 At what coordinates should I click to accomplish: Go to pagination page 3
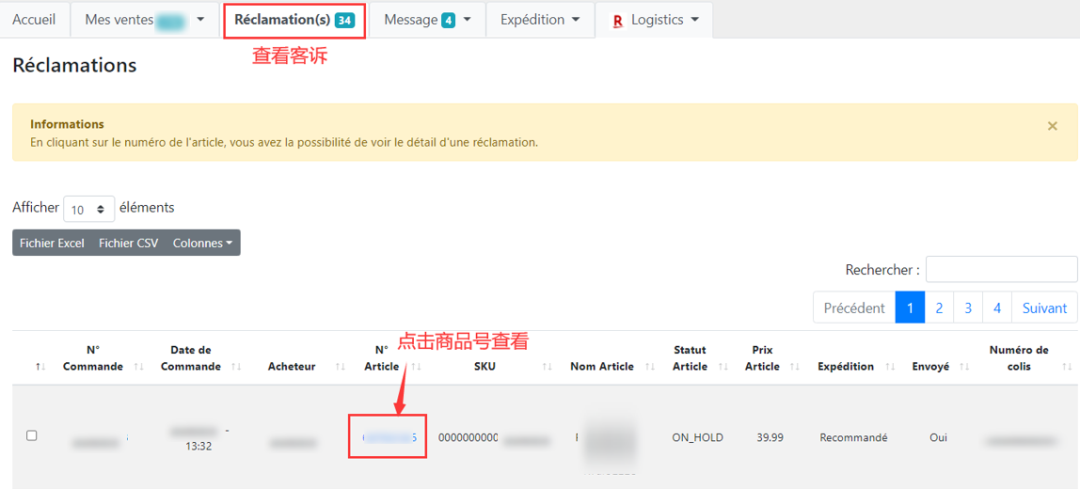pyautogui.click(x=968, y=308)
